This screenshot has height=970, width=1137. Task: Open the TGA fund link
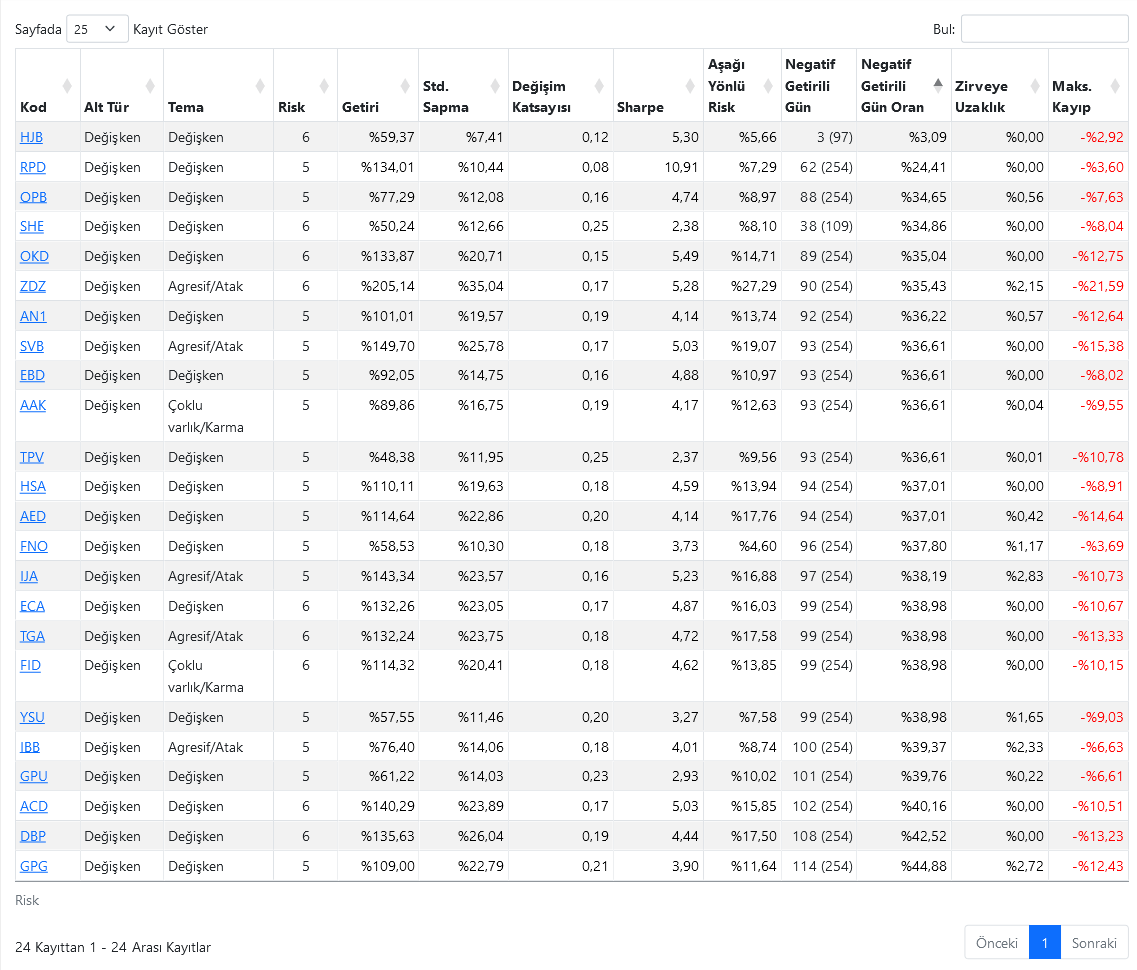pos(33,636)
